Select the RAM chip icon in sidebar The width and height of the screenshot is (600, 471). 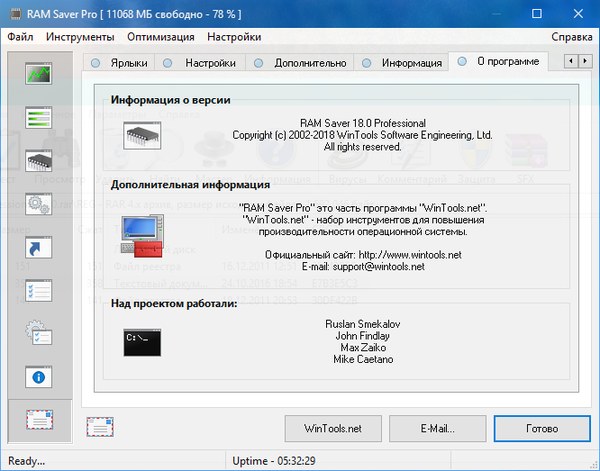(39, 161)
